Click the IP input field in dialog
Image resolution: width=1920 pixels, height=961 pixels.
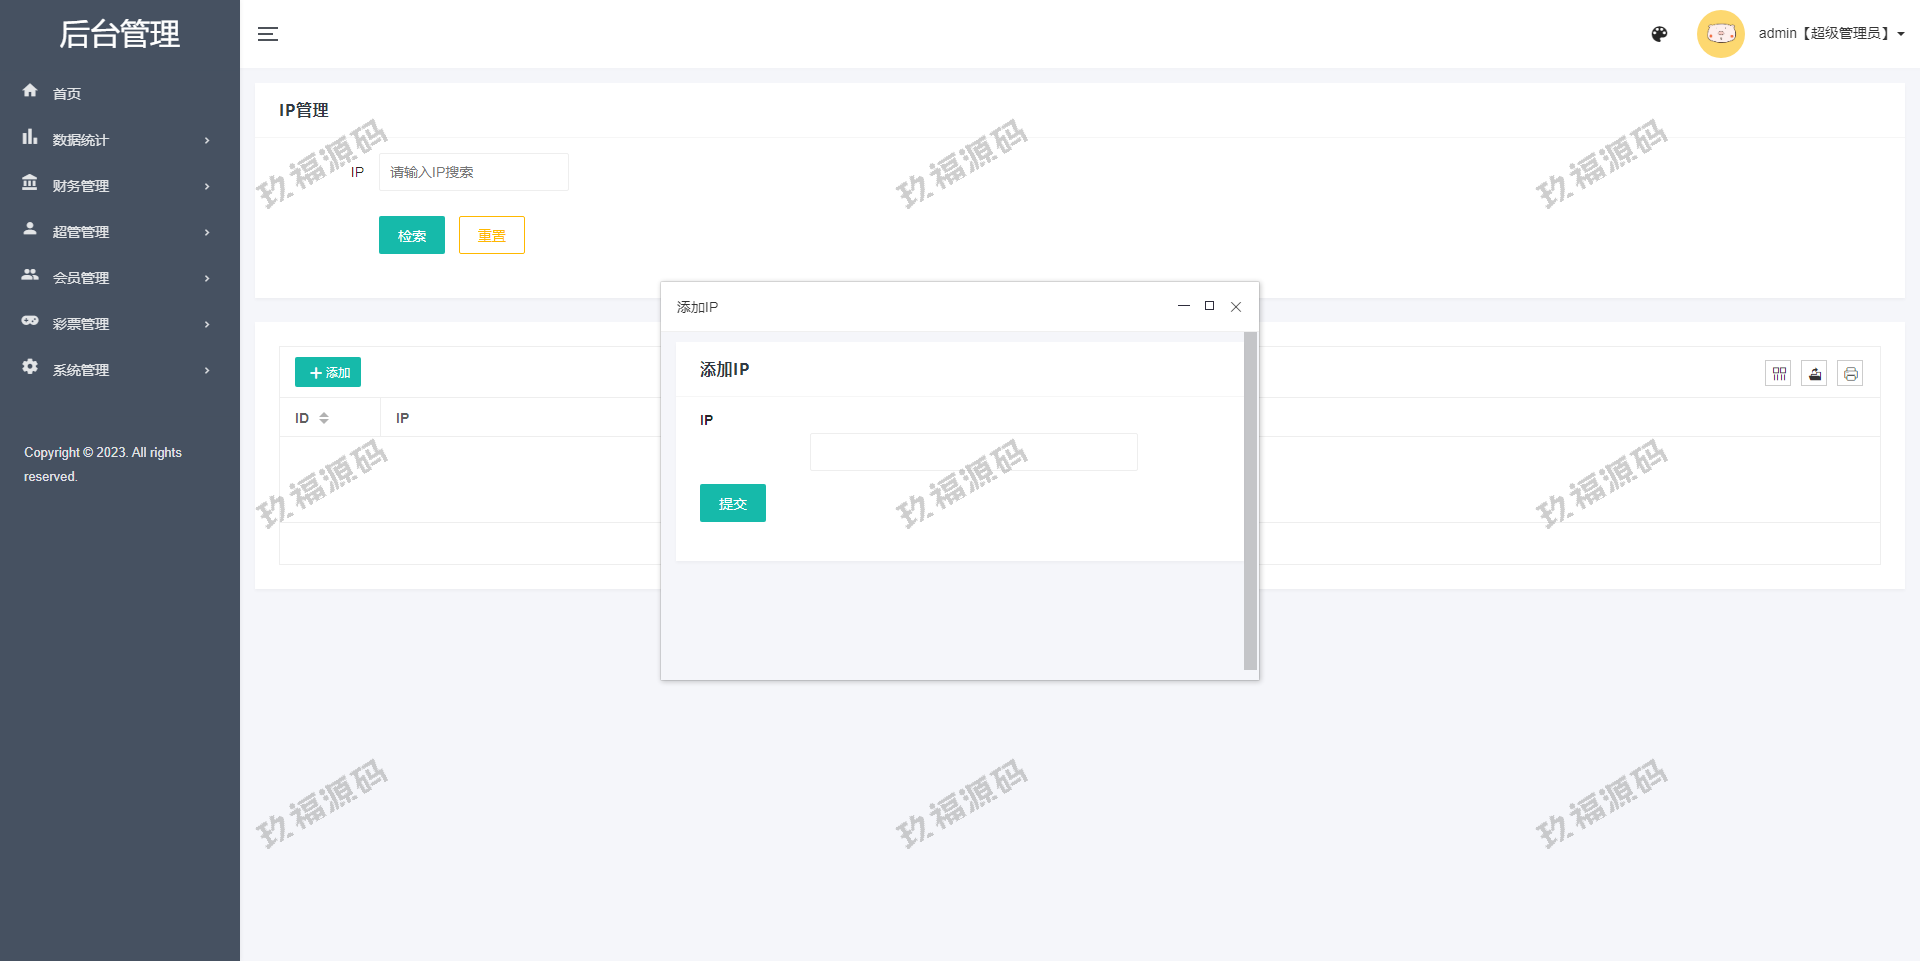pos(973,452)
